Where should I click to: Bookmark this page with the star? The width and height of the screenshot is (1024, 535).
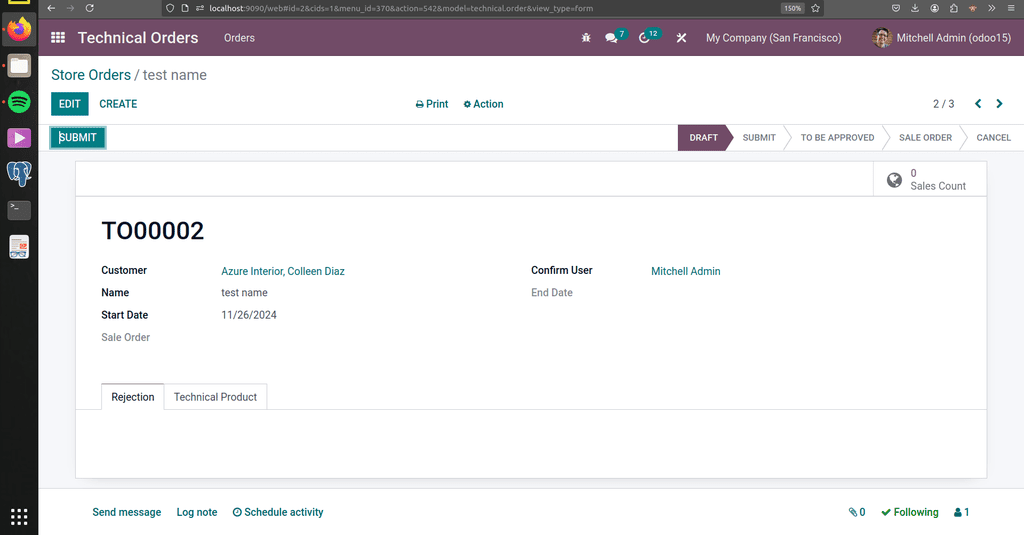tap(815, 8)
